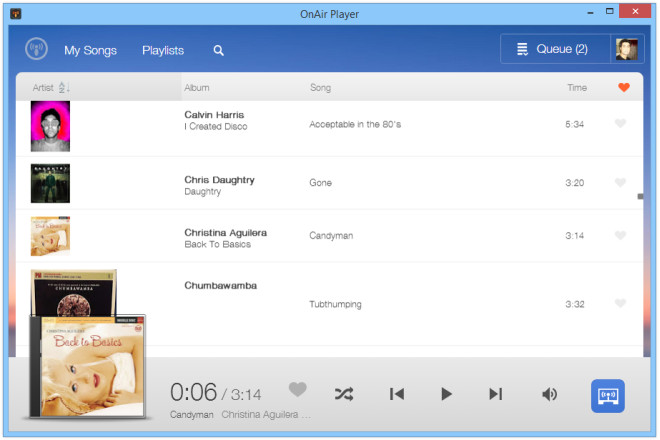Skip to the previous track
Image resolution: width=660 pixels, height=440 pixels.
(x=397, y=394)
